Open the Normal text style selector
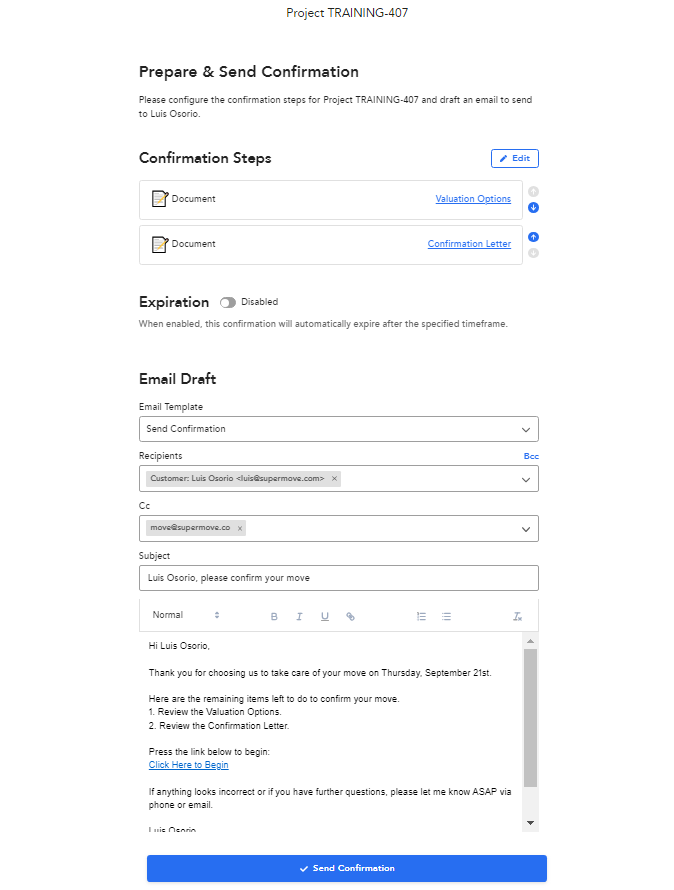 186,615
